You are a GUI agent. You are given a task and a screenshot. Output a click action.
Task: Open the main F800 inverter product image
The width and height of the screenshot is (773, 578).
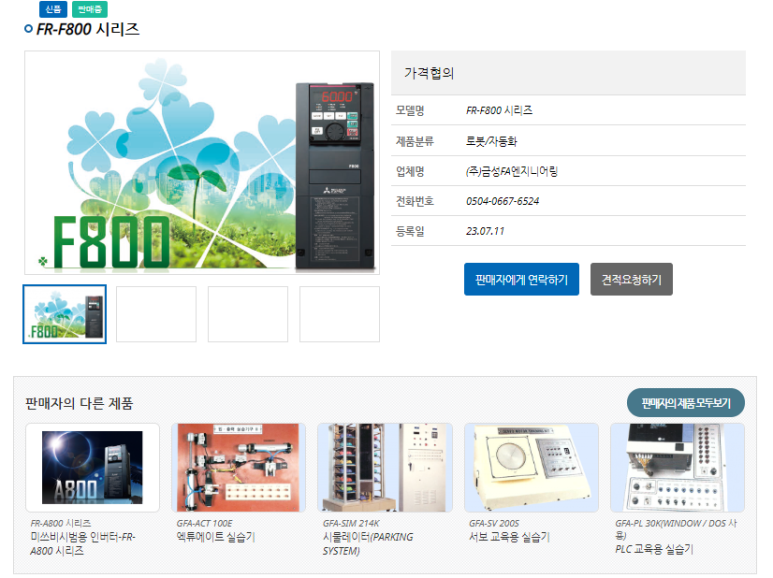[202, 163]
